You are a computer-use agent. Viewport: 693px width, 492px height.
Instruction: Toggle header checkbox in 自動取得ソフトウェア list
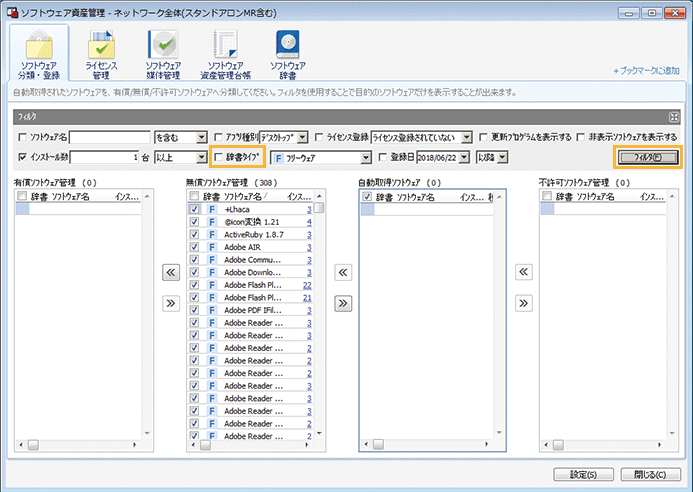(x=367, y=196)
